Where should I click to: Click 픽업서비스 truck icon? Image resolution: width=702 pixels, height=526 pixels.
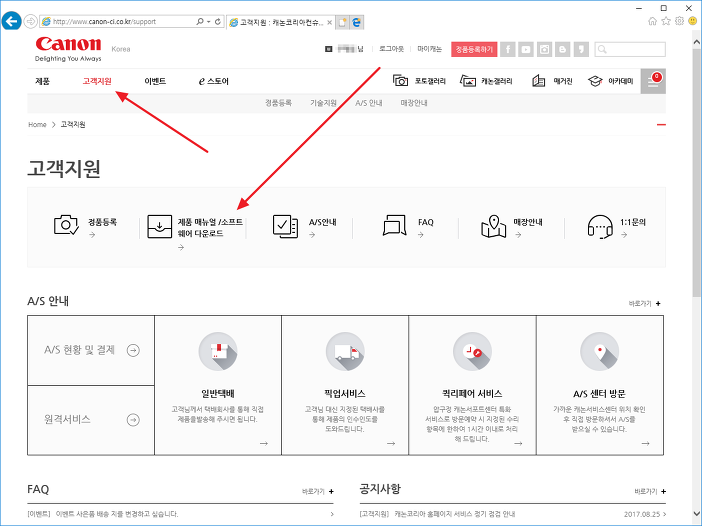[345, 351]
